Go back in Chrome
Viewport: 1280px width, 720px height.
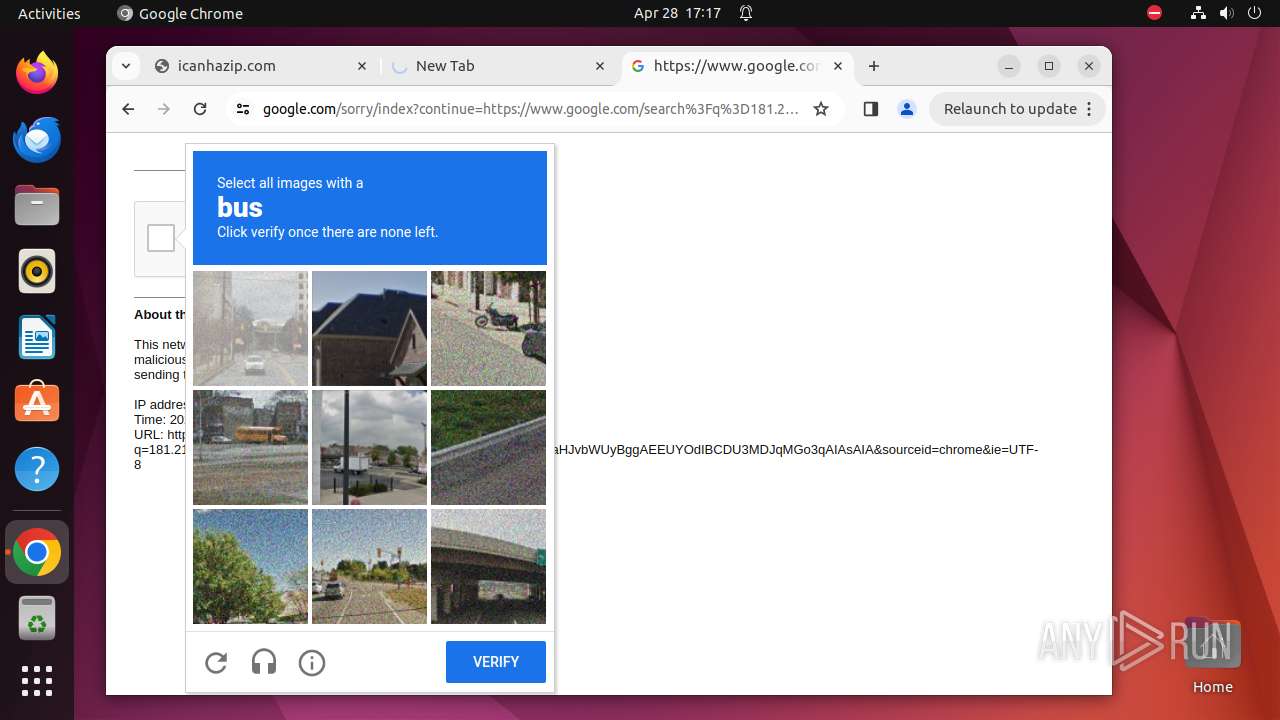tap(128, 109)
